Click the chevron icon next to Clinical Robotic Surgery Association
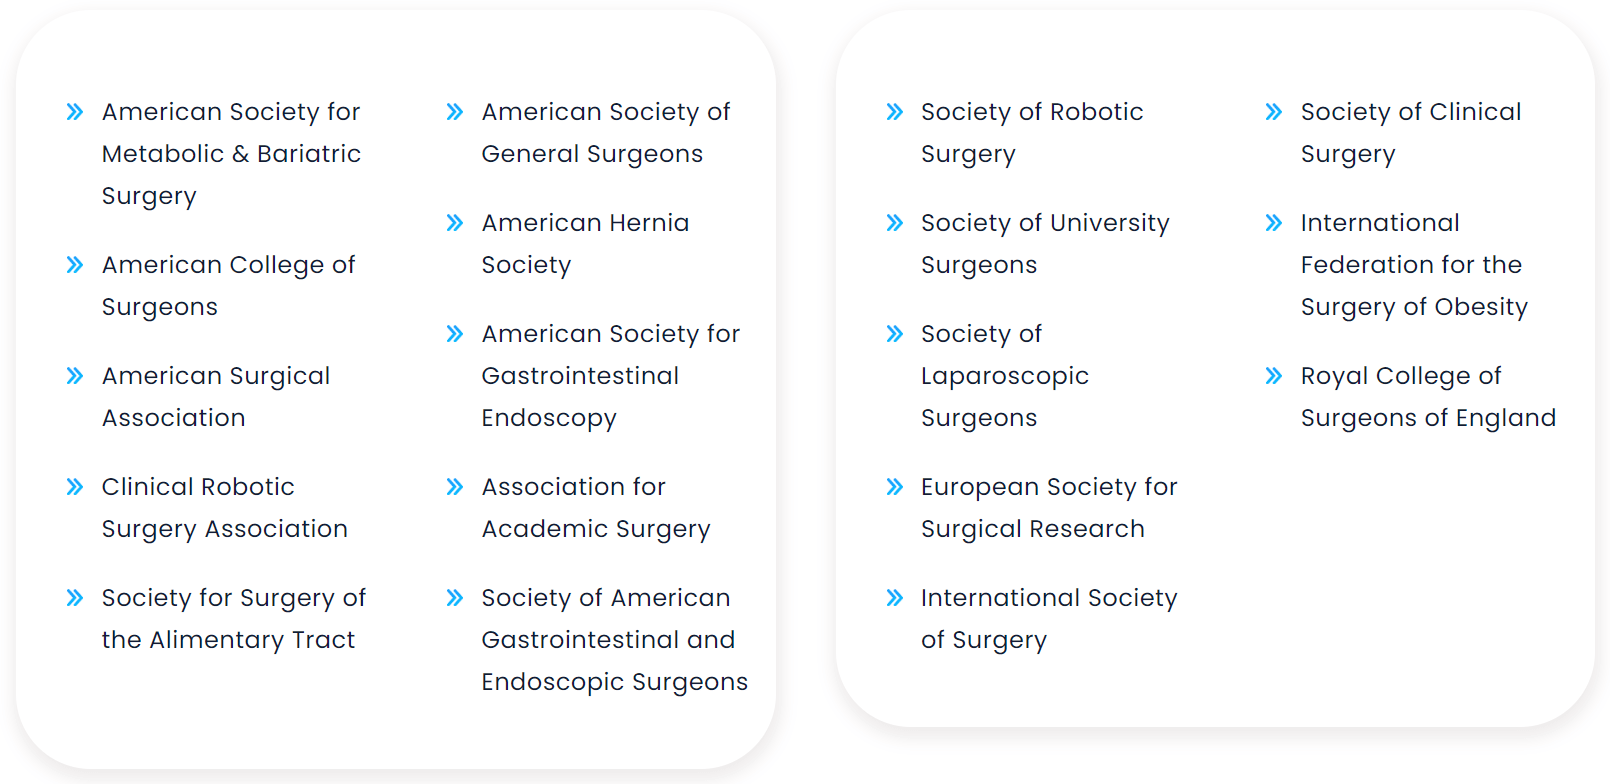 75,487
